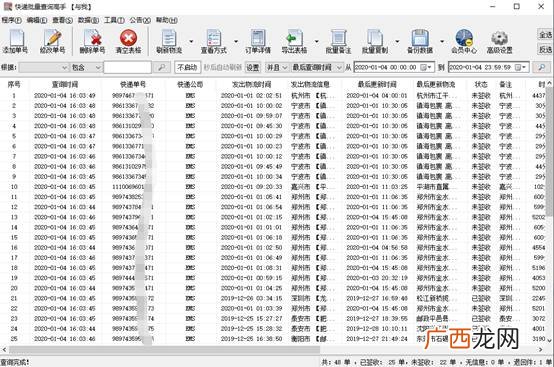The height and width of the screenshot is (367, 554).
Task: Click the cell 2020-01-01 02:02:51
Action: tap(251, 95)
